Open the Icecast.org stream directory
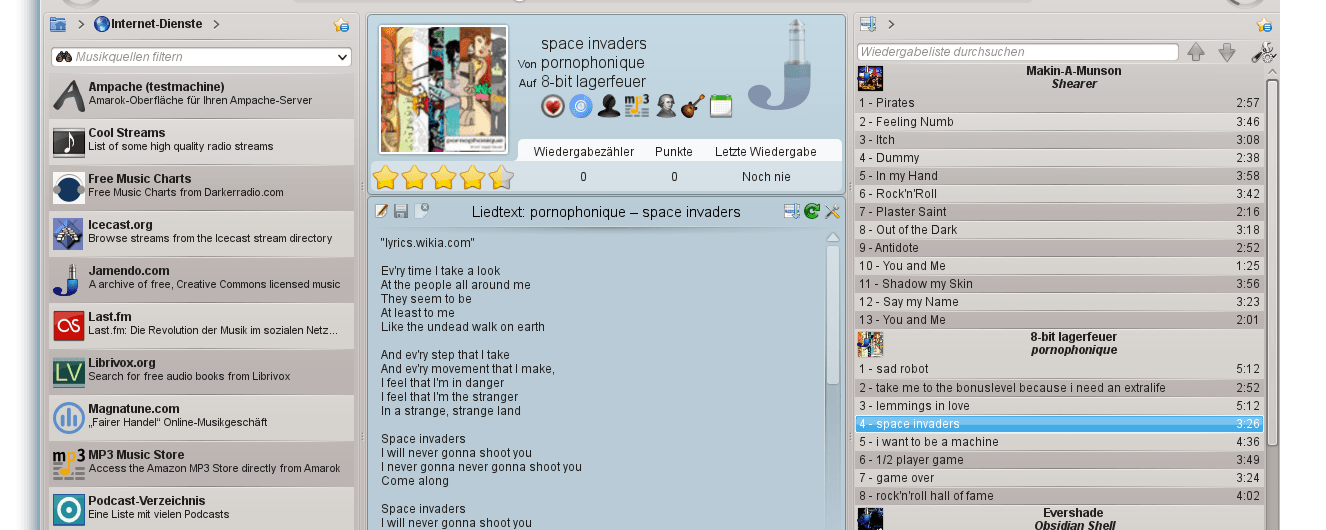Viewport: 1326px width, 530px height. [201, 232]
